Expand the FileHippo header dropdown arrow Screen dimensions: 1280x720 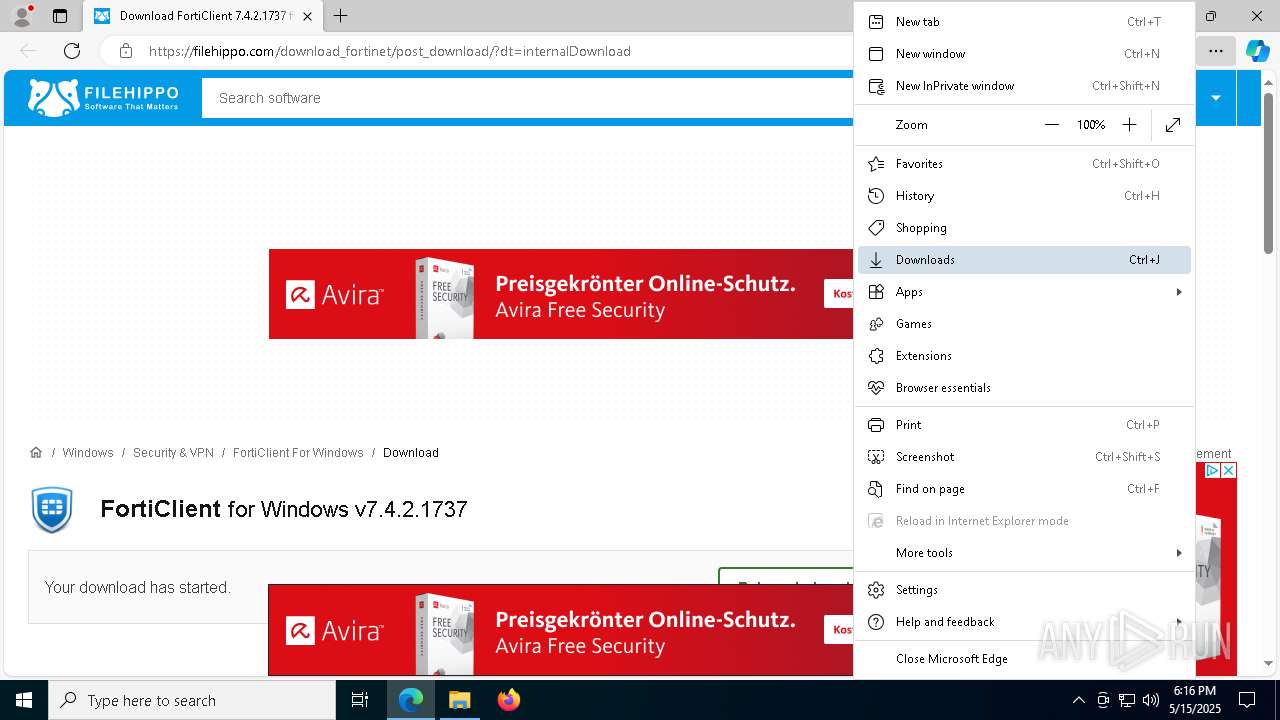coord(1216,98)
